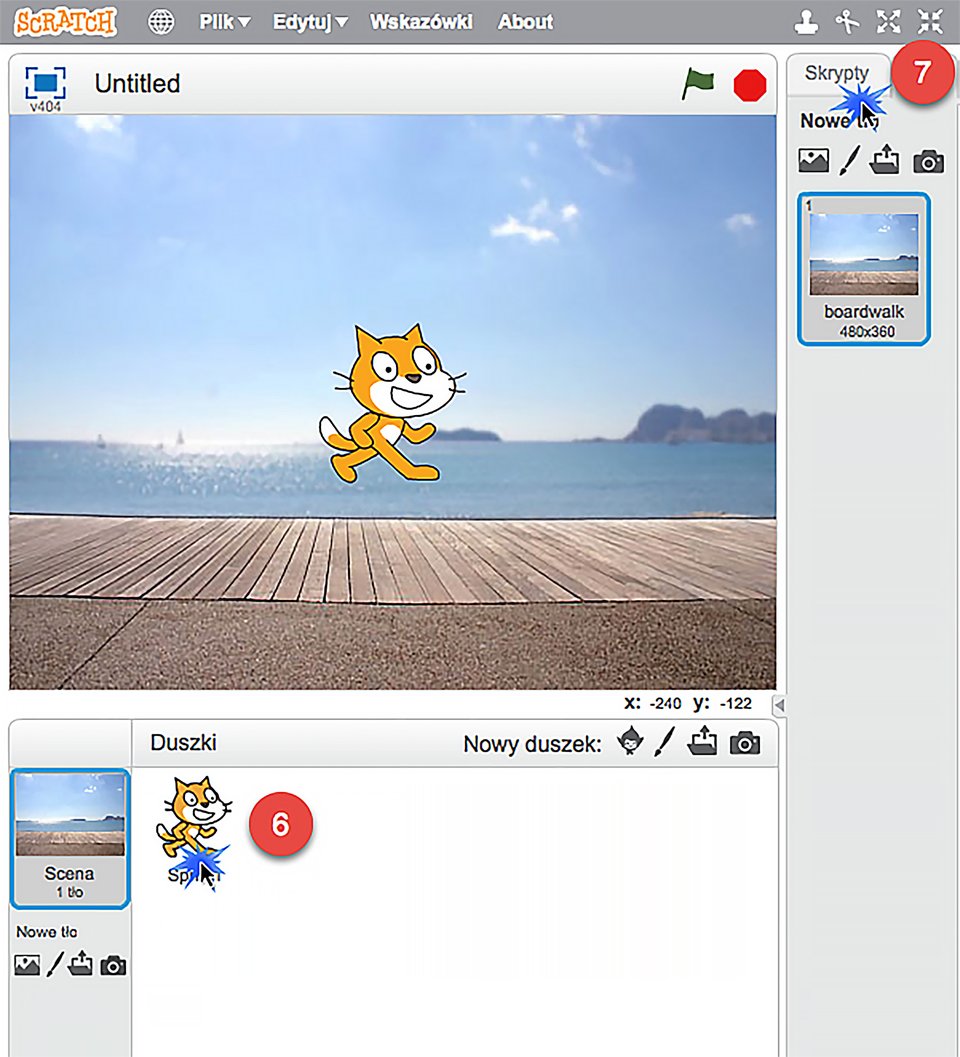Choose backdrop from library below Scena
The height and width of the screenshot is (1057, 960).
pyautogui.click(x=27, y=965)
